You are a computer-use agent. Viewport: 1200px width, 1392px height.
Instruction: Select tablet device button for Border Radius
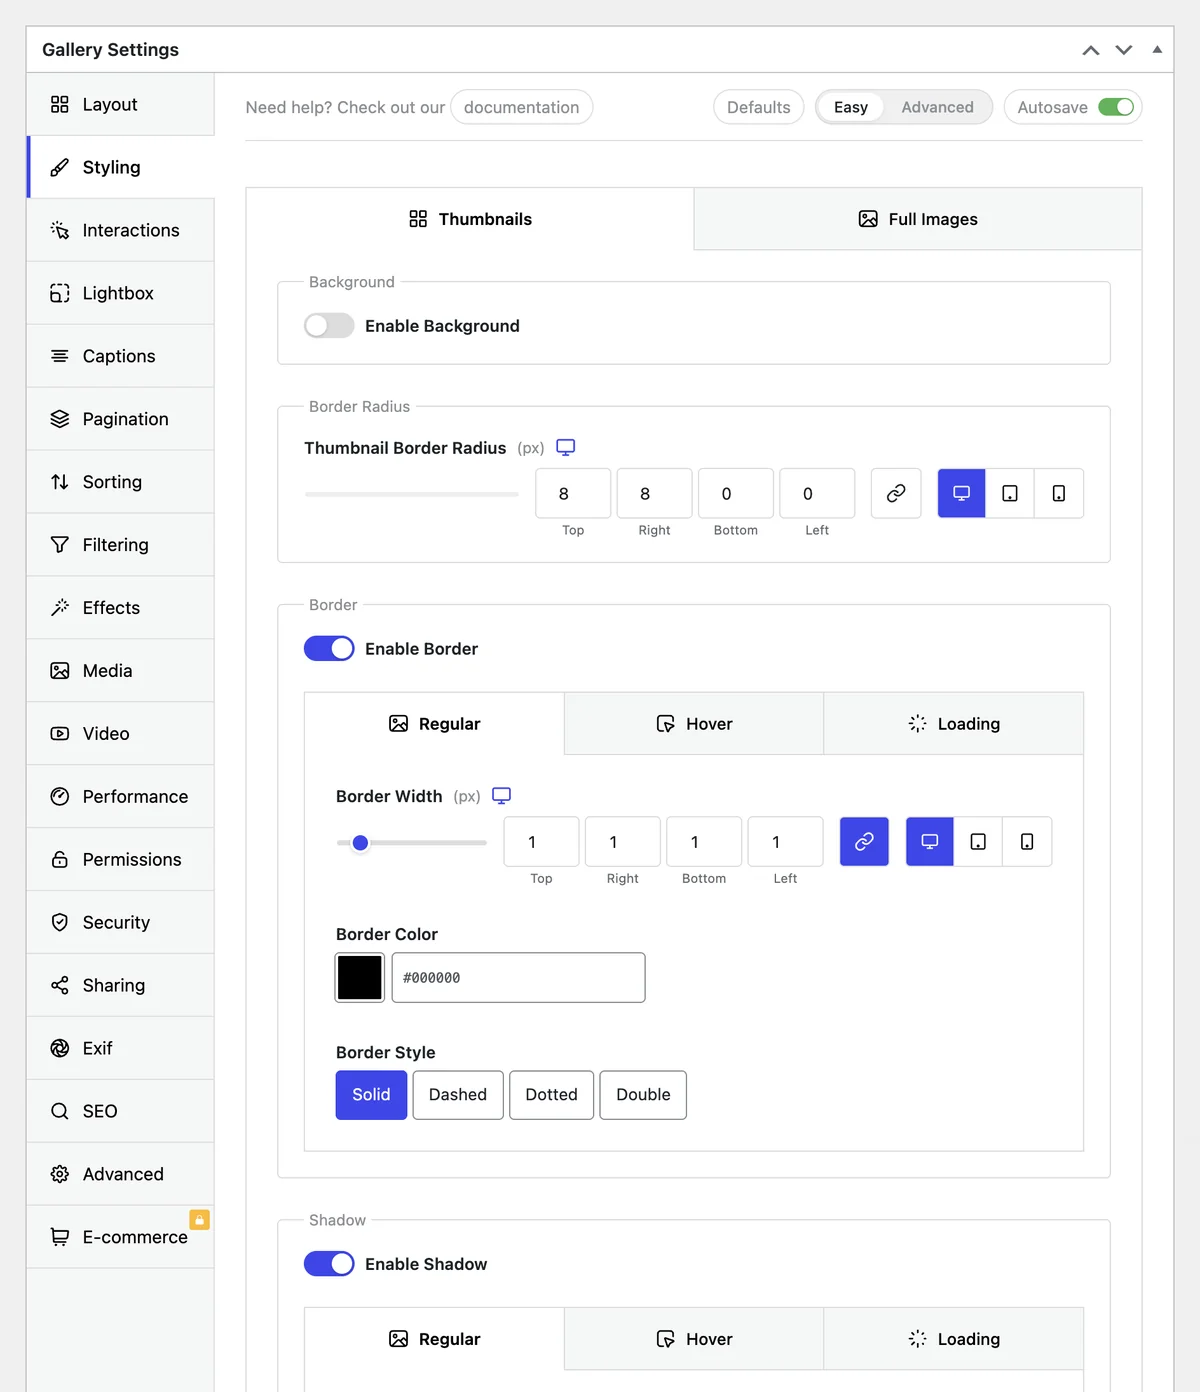(x=1010, y=493)
